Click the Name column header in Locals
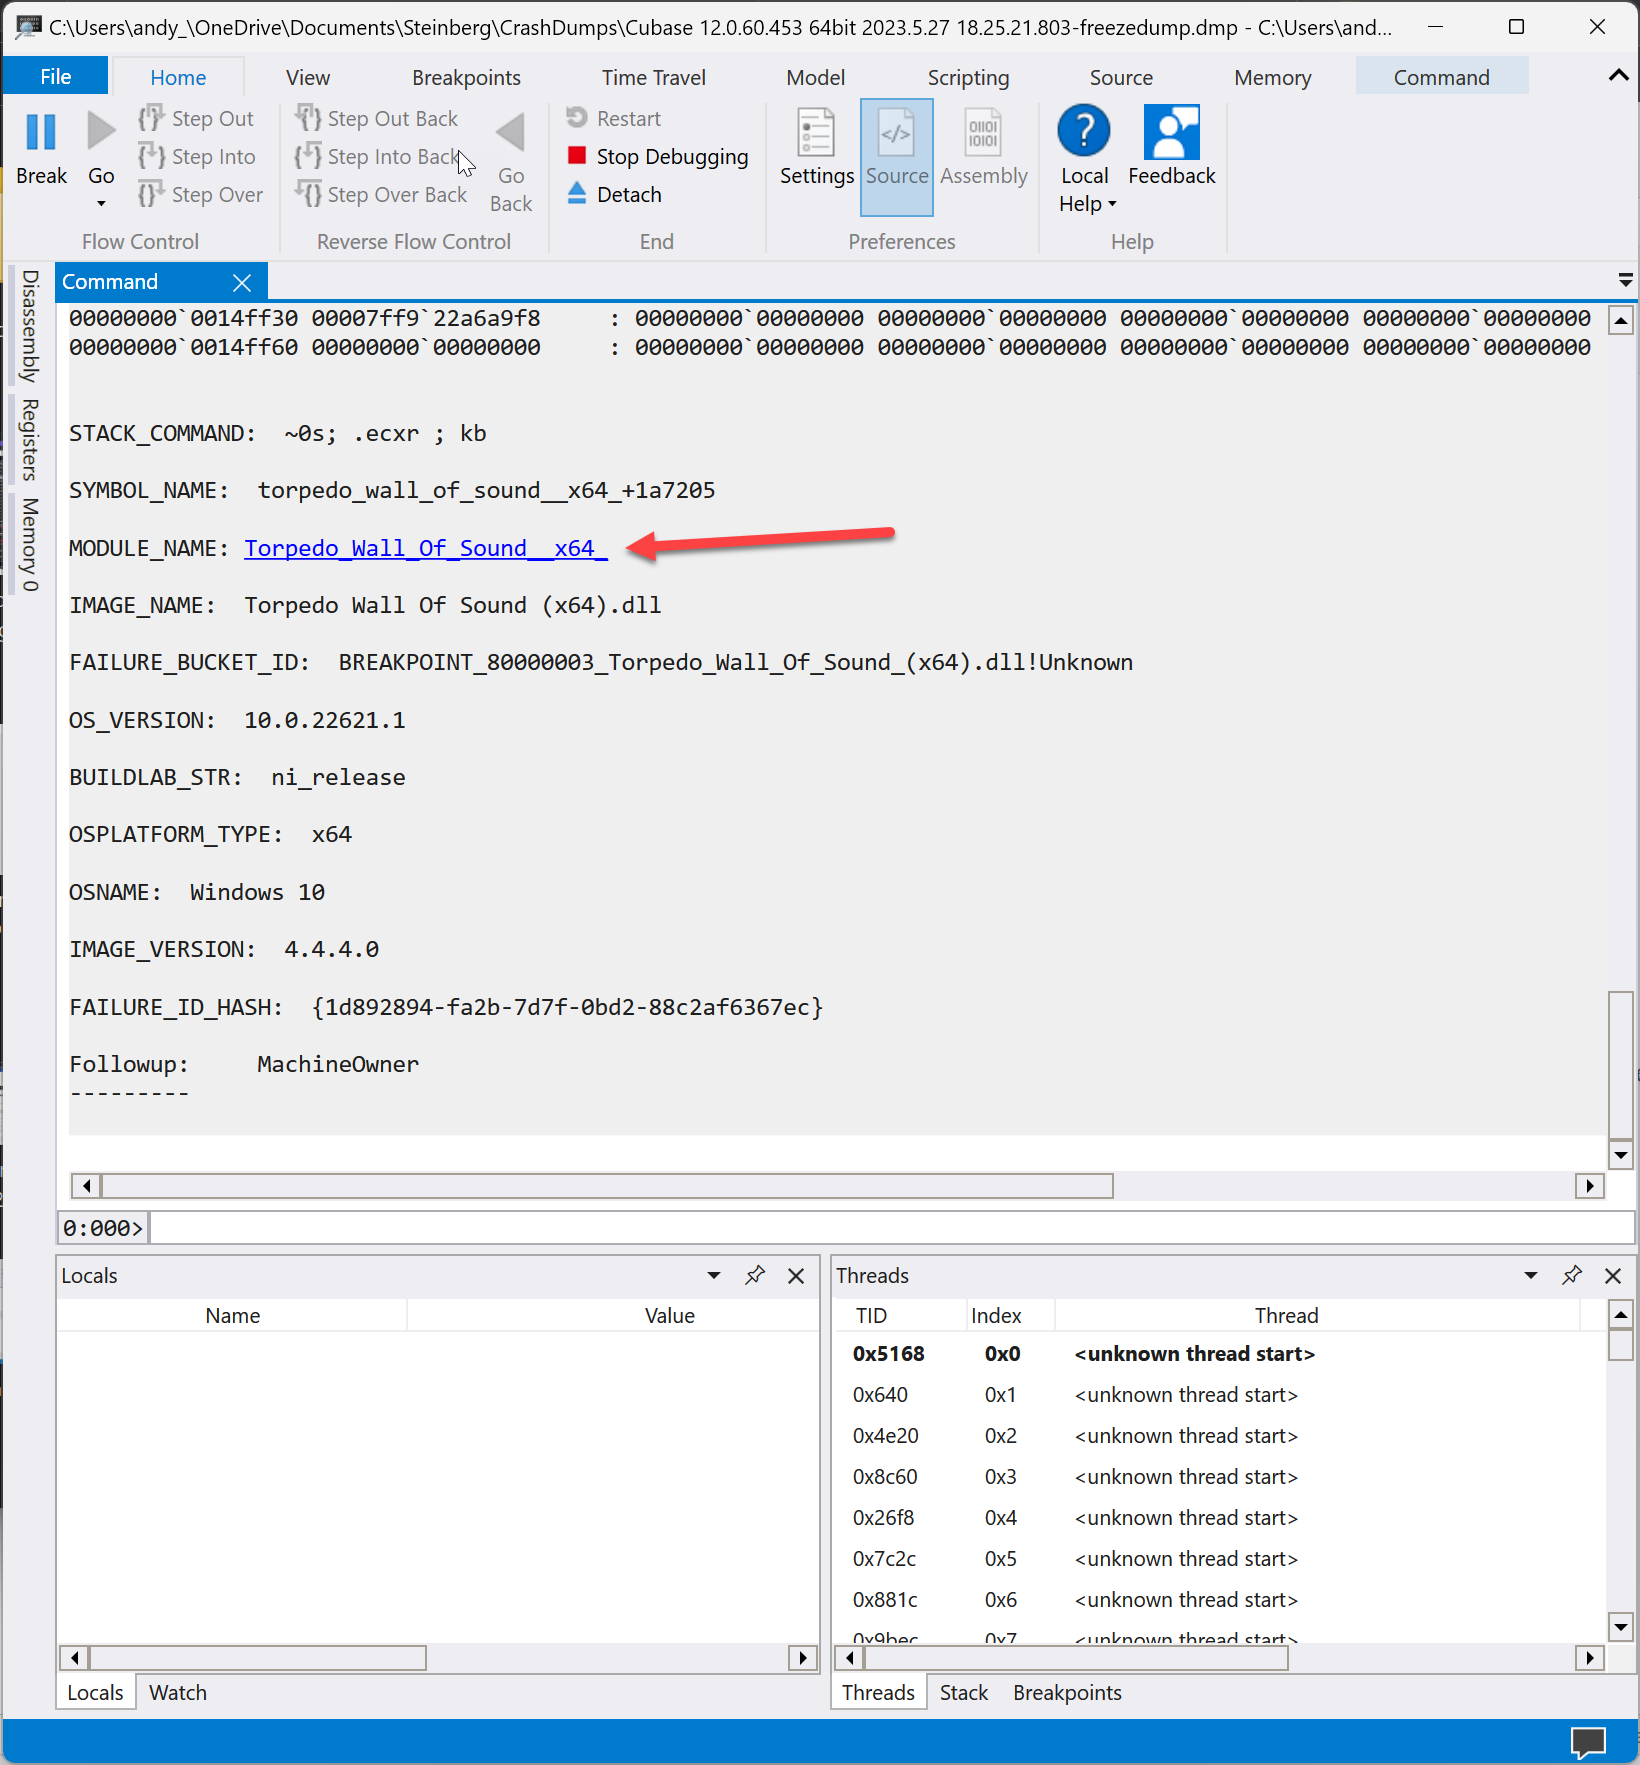 coord(232,1316)
